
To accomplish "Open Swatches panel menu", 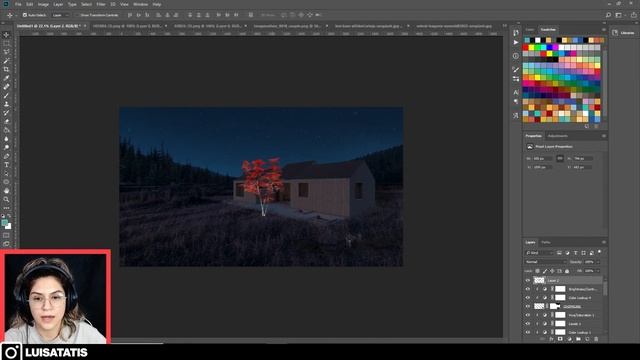I will point(604,29).
